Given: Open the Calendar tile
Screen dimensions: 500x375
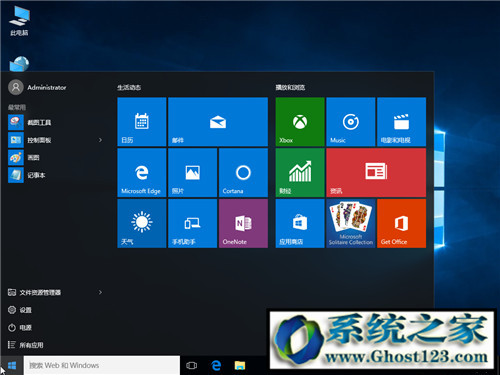Looking at the screenshot, I should pyautogui.click(x=142, y=122).
